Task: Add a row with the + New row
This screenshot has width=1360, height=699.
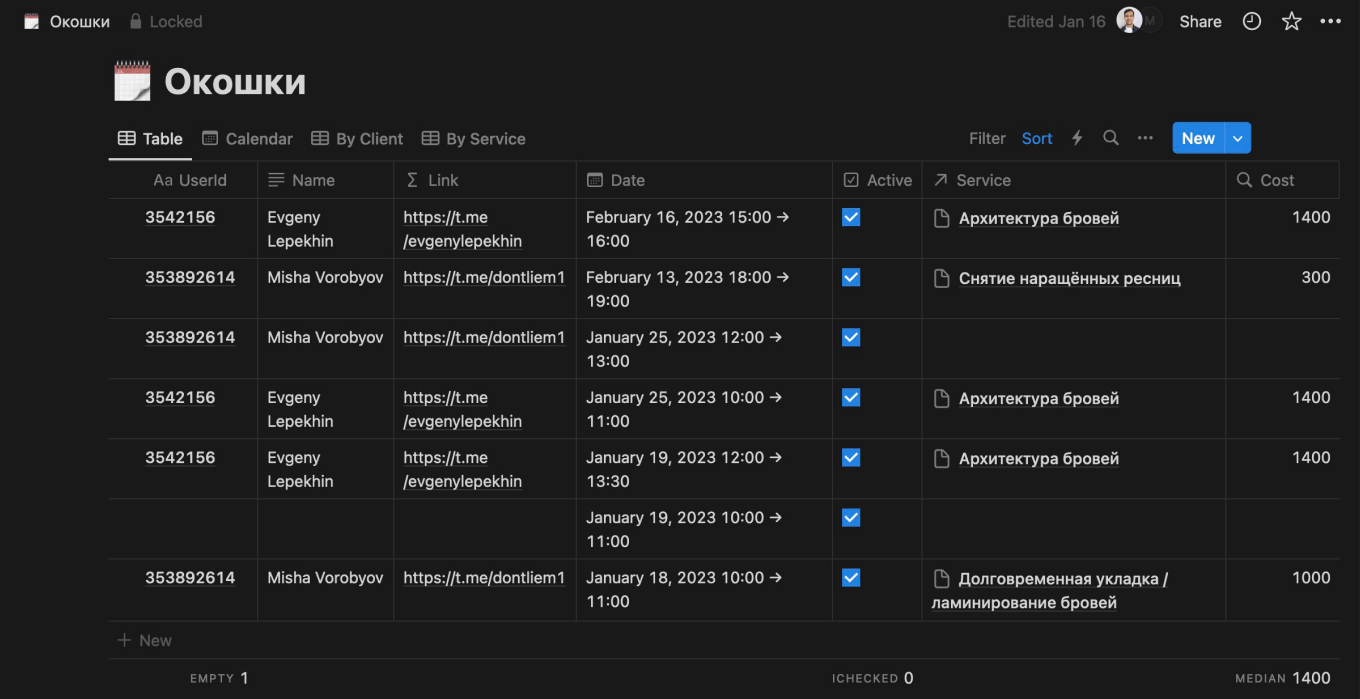Action: [x=145, y=640]
